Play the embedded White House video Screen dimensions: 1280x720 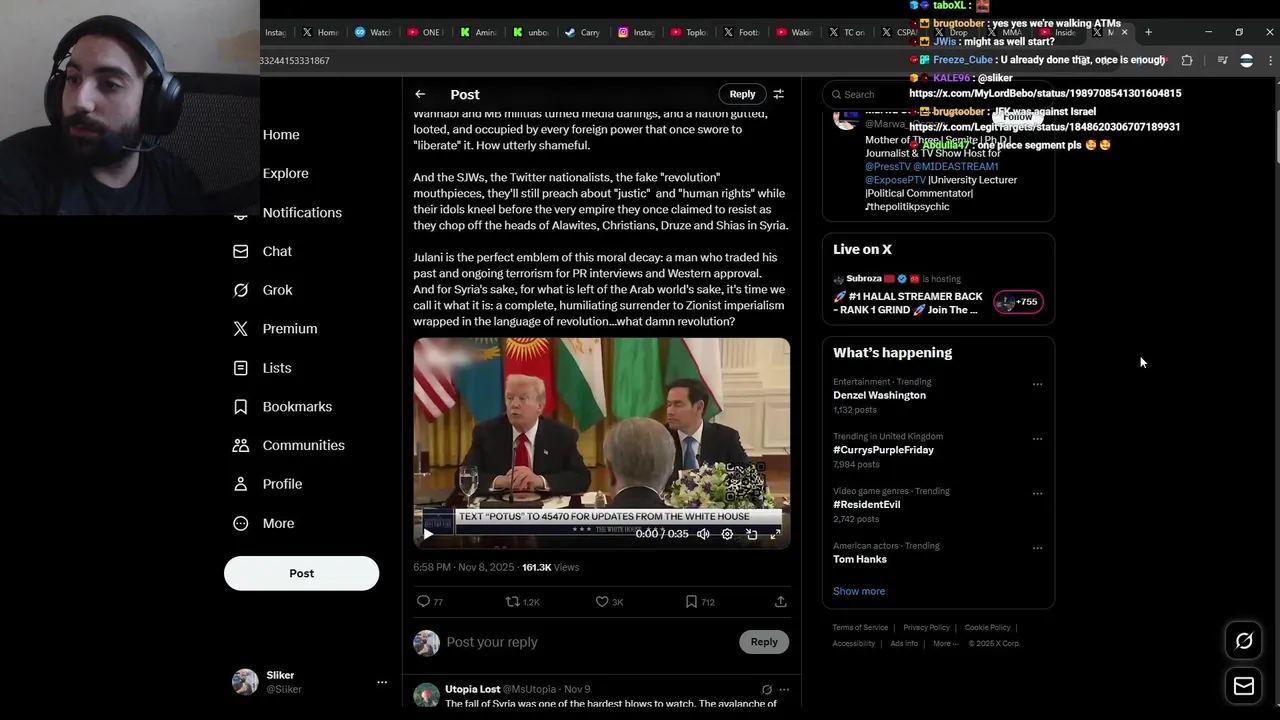[x=428, y=534]
